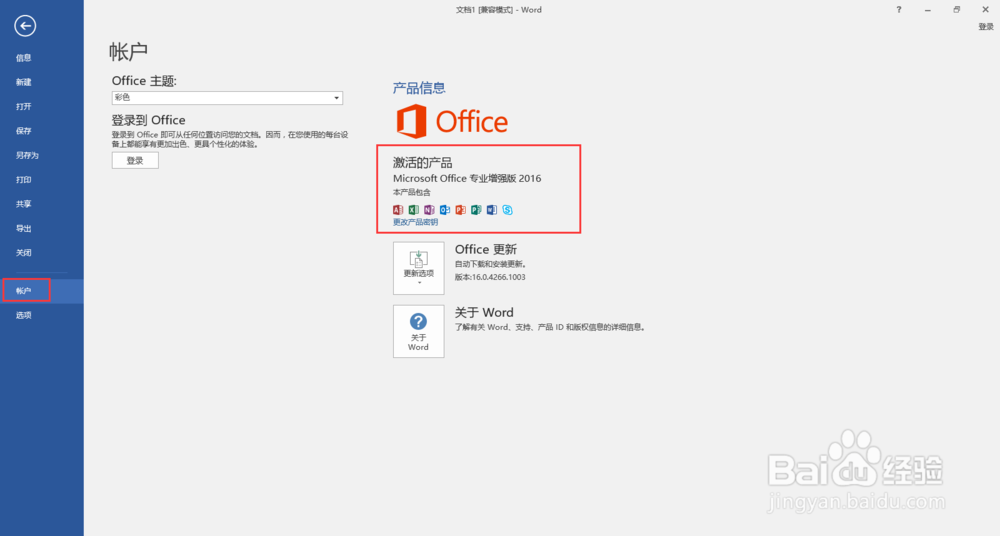1000x536 pixels.
Task: Click the 产品信息 heading
Action: [419, 88]
